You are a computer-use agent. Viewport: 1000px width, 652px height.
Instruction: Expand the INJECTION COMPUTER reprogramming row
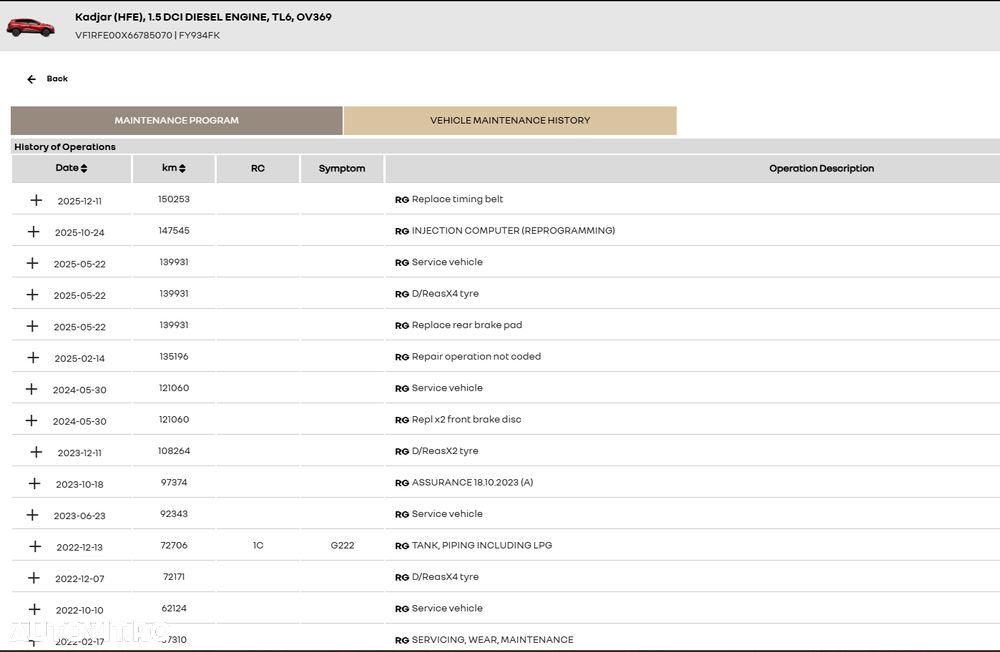[33, 232]
